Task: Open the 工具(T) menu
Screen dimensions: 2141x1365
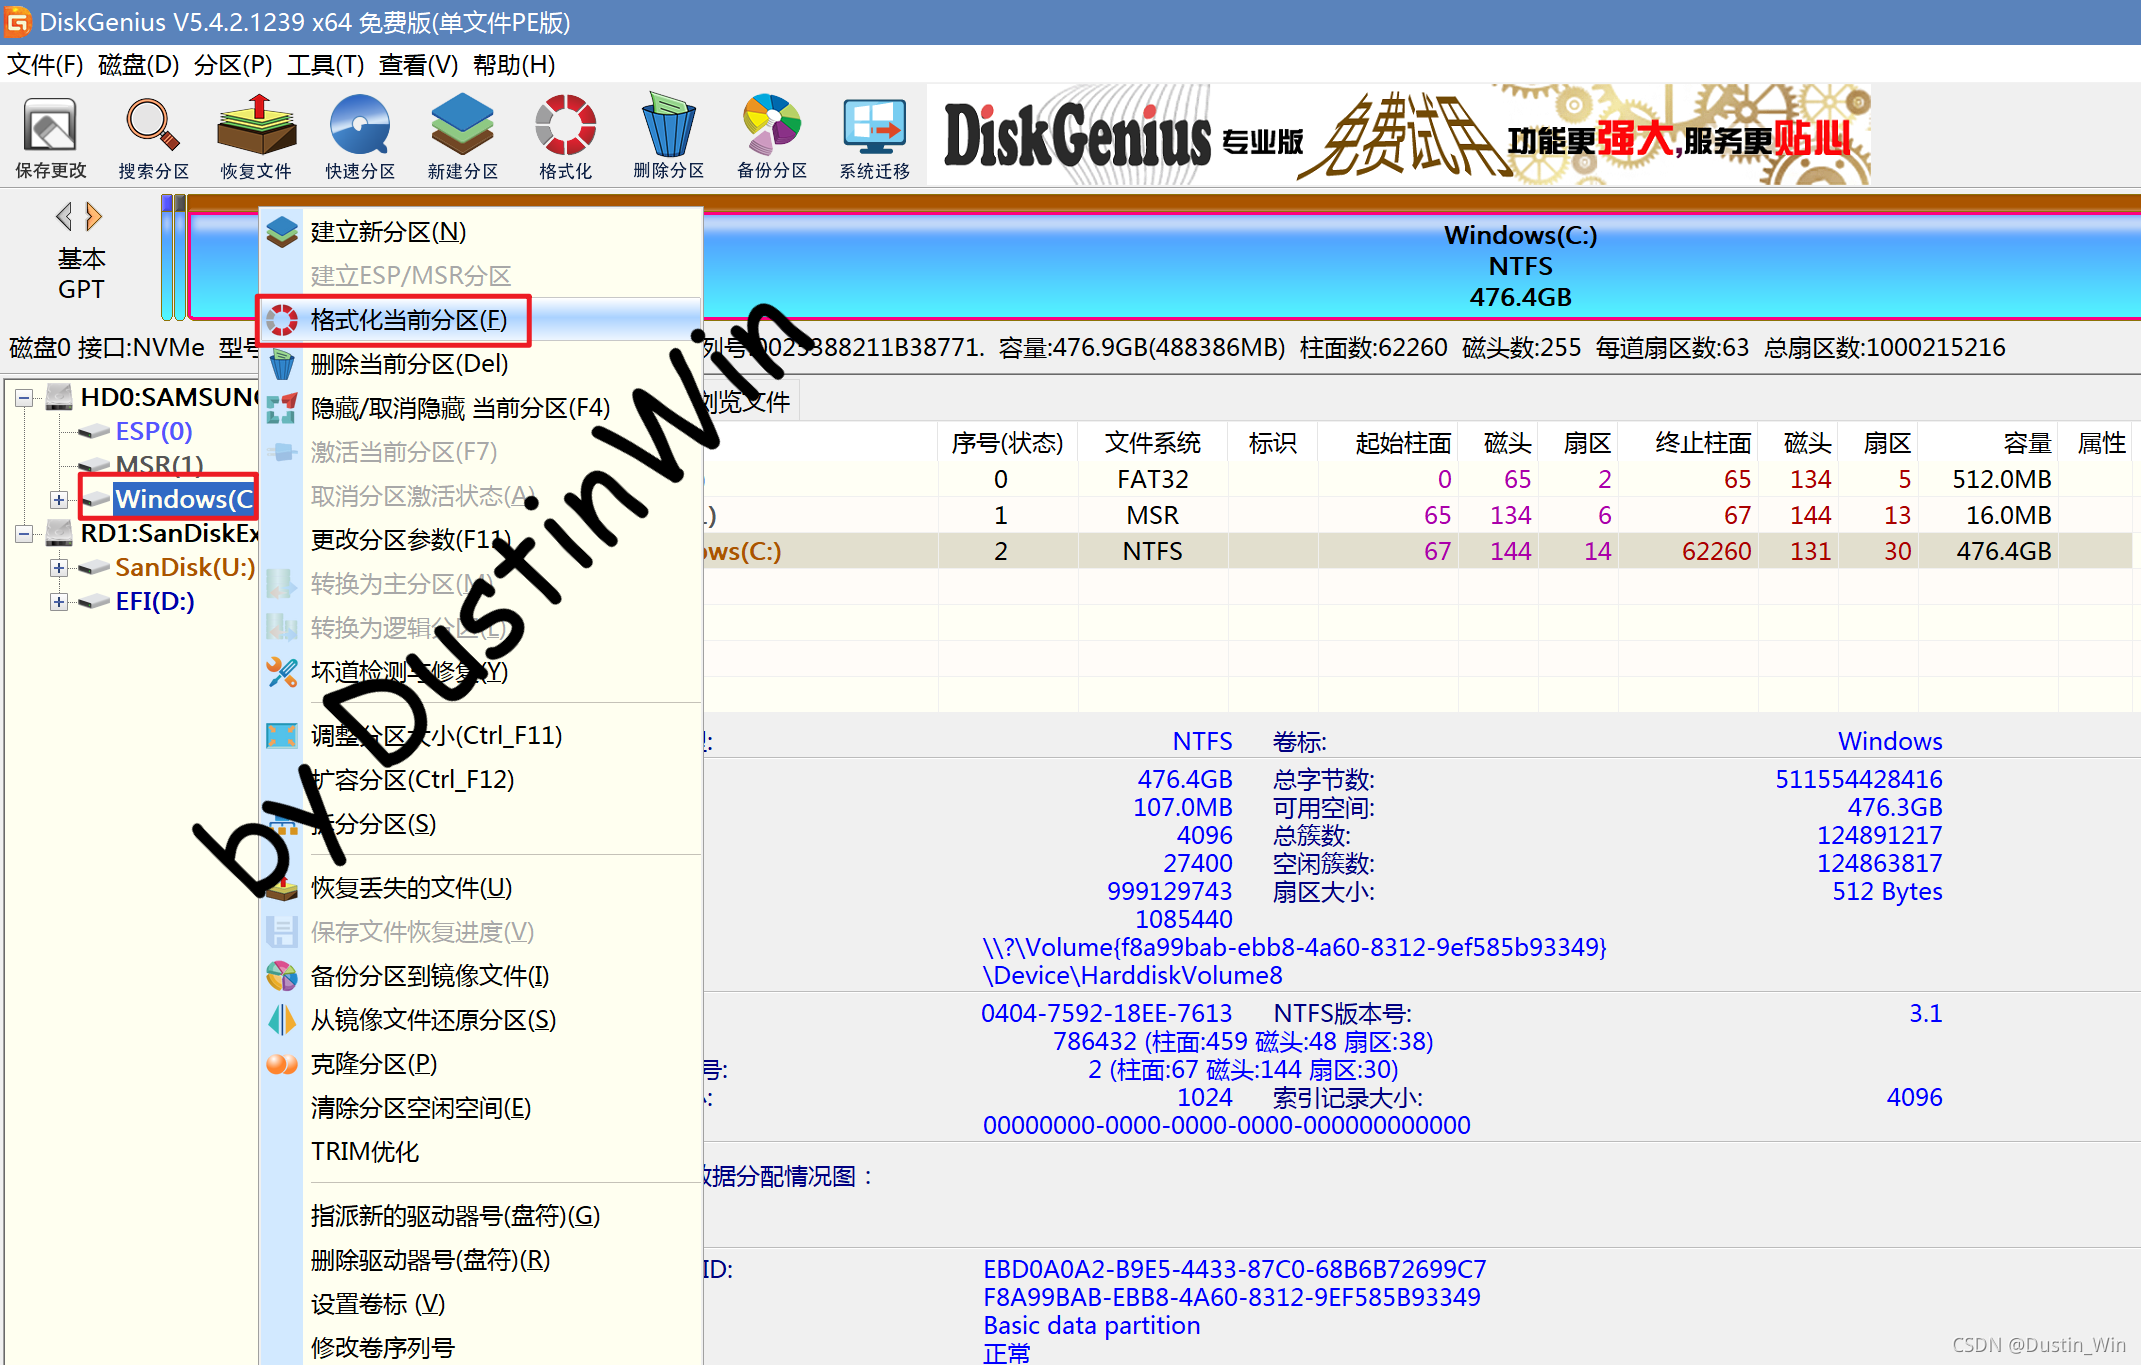Action: pos(326,65)
